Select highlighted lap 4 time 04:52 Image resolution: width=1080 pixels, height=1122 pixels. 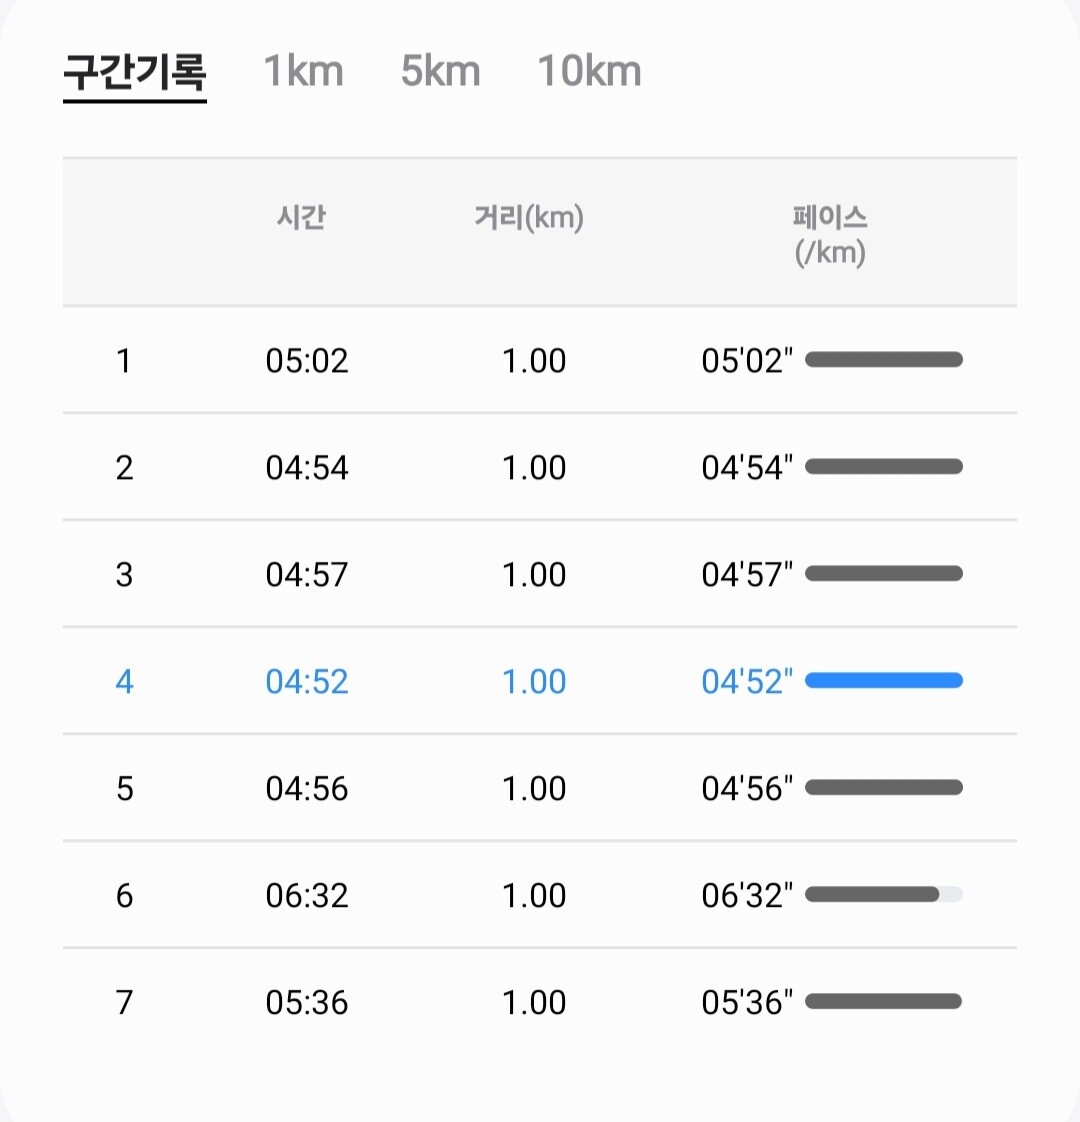coord(307,681)
